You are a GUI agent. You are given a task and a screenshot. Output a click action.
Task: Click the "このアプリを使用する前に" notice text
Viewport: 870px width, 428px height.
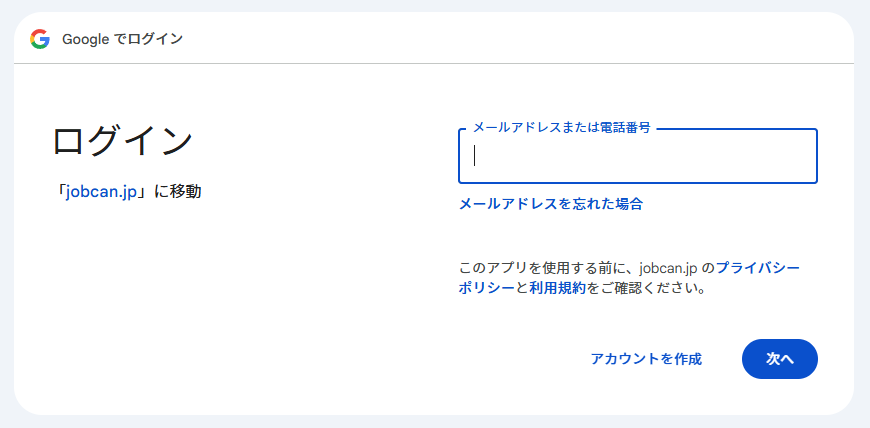(532, 268)
